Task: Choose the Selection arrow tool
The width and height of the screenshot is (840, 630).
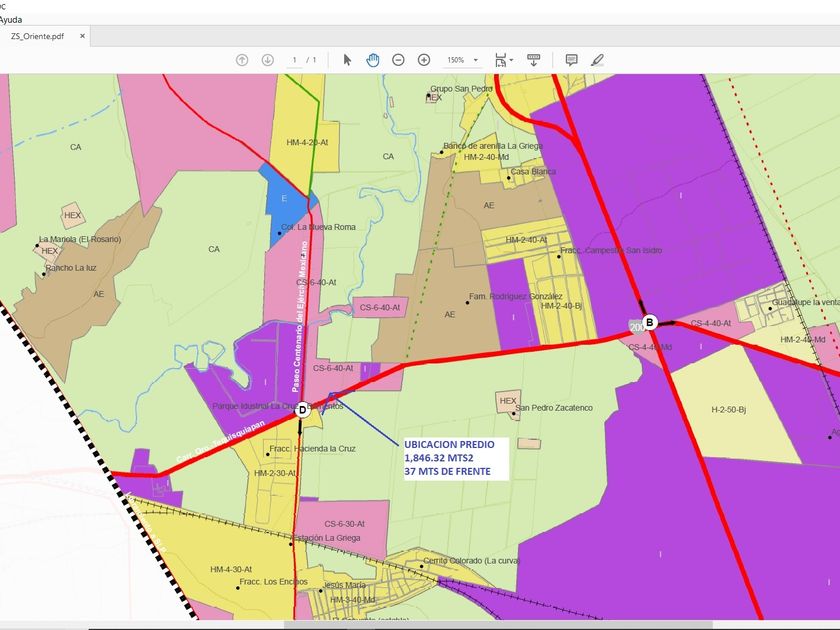Action: [x=347, y=60]
